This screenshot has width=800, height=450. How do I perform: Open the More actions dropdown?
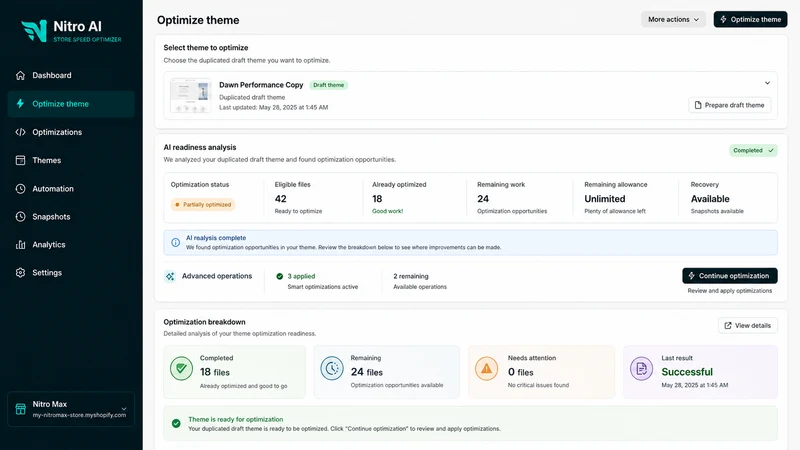pos(673,19)
